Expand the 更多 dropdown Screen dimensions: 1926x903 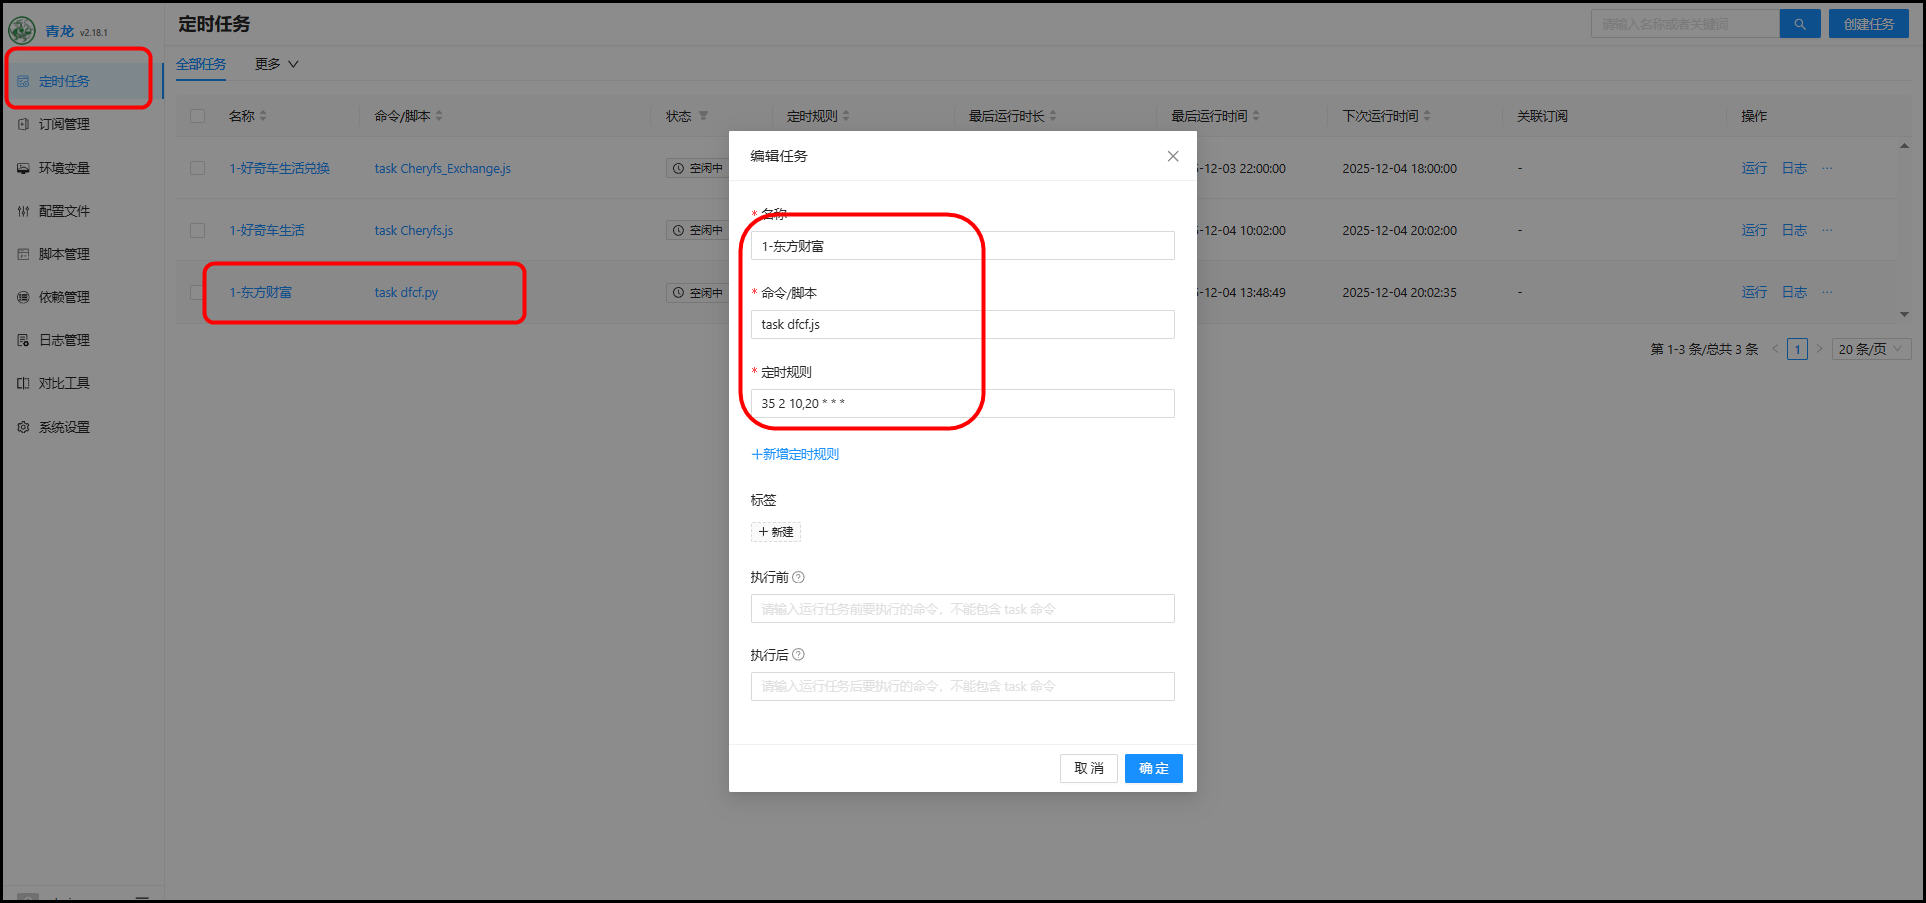pyautogui.click(x=276, y=64)
